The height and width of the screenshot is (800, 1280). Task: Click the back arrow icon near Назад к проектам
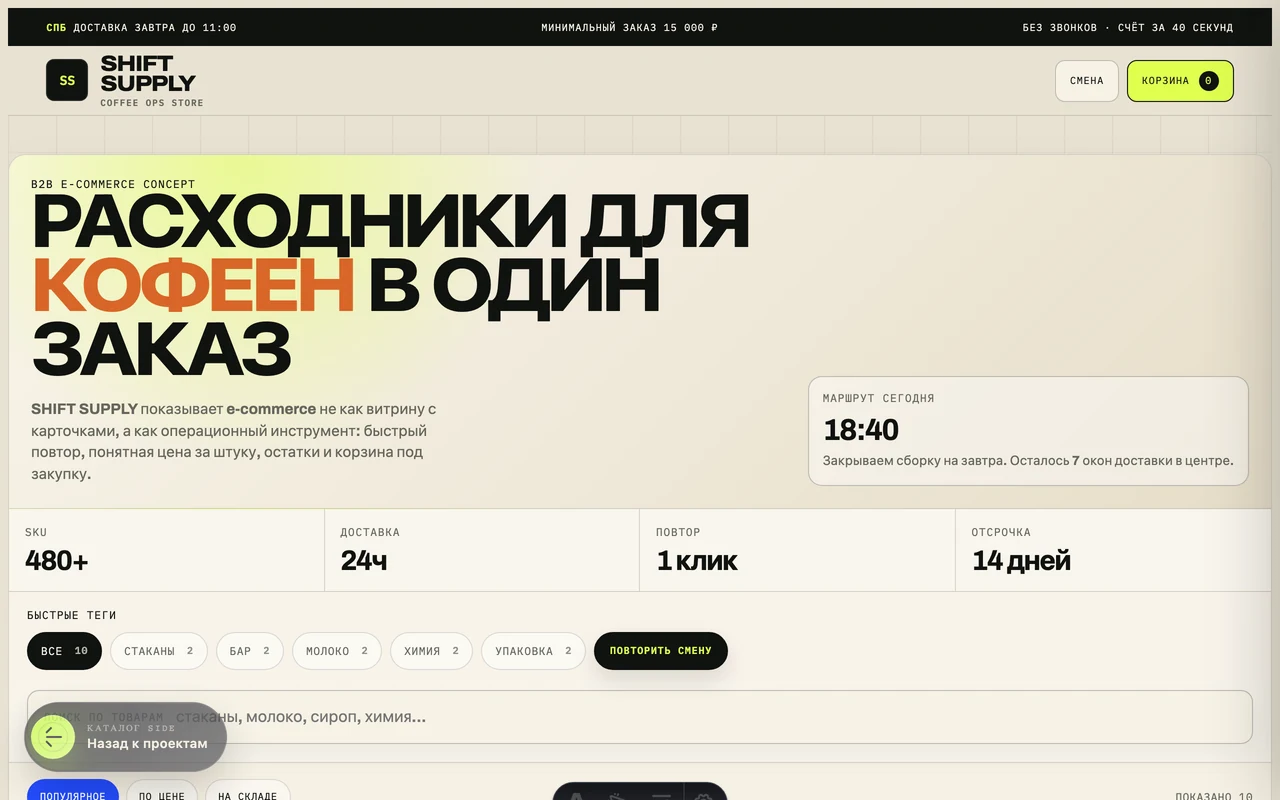(53, 738)
